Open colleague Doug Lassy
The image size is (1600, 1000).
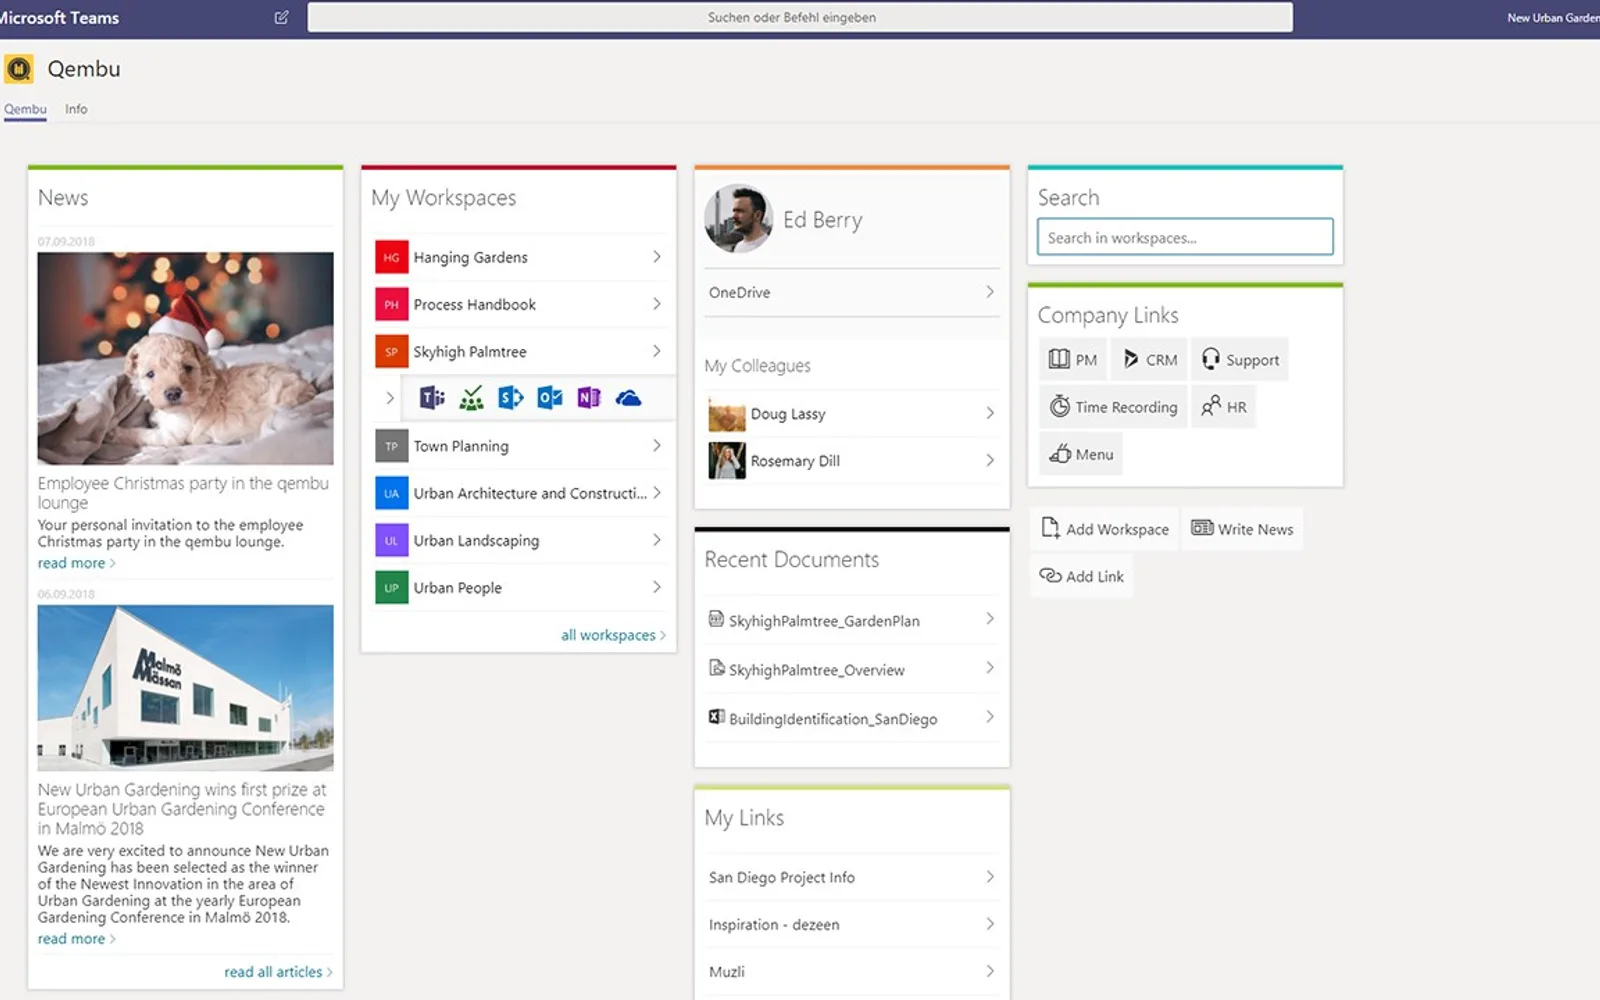[852, 413]
